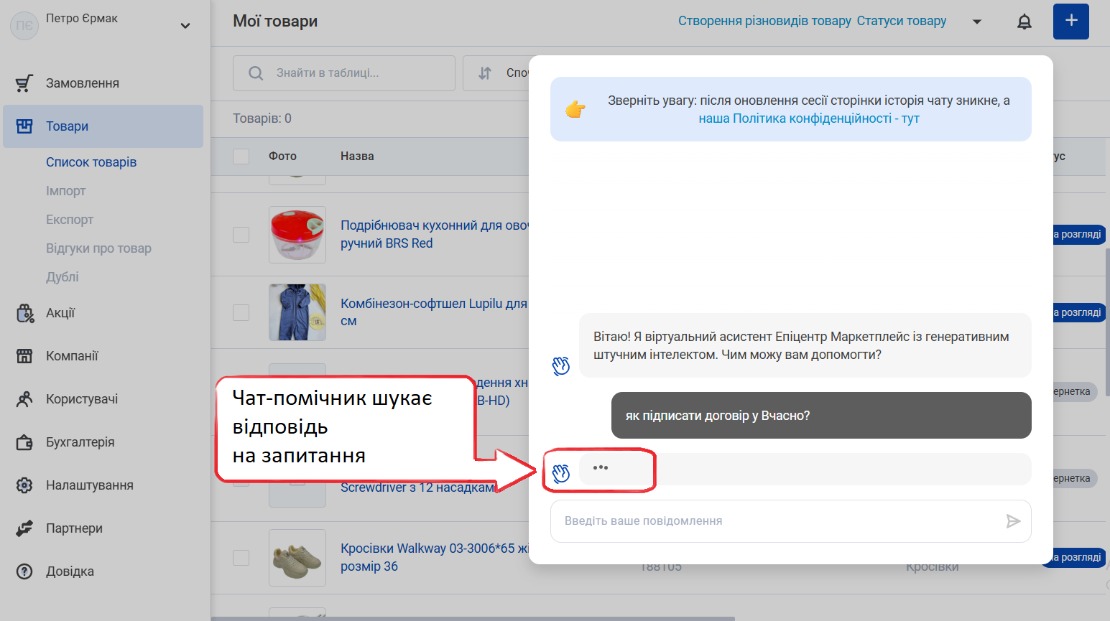Check the box for Подрібнювач кухонний product
The width and height of the screenshot is (1110, 621).
(241, 234)
